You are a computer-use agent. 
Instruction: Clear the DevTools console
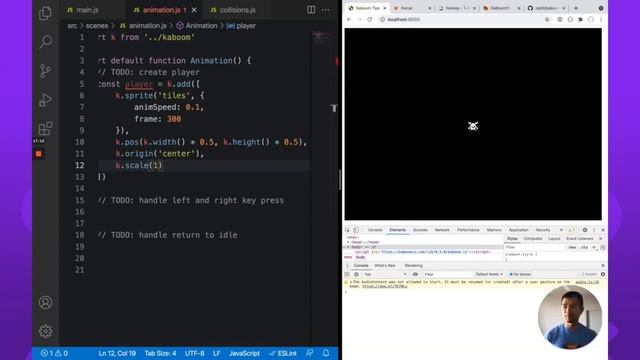(356, 274)
